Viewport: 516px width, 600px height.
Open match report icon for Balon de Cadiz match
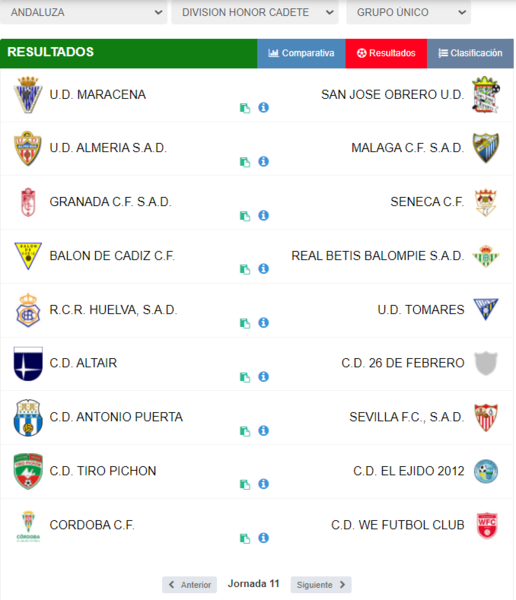(245, 269)
